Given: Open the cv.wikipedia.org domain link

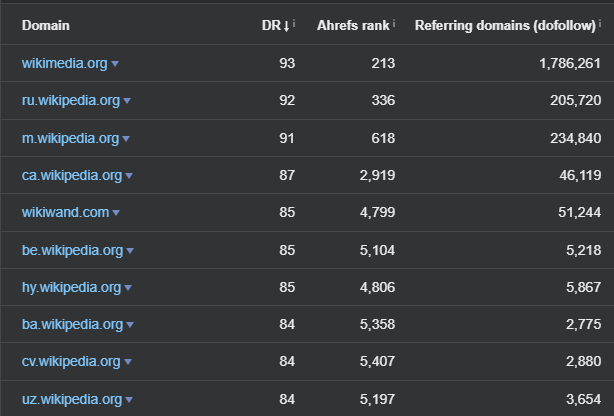Looking at the screenshot, I should tap(71, 361).
